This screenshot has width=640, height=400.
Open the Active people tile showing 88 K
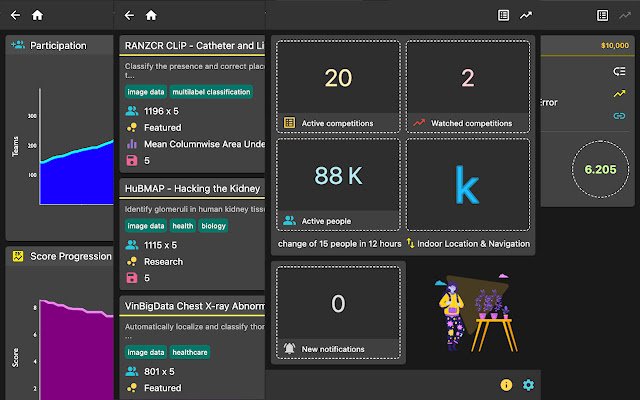[x=338, y=184]
